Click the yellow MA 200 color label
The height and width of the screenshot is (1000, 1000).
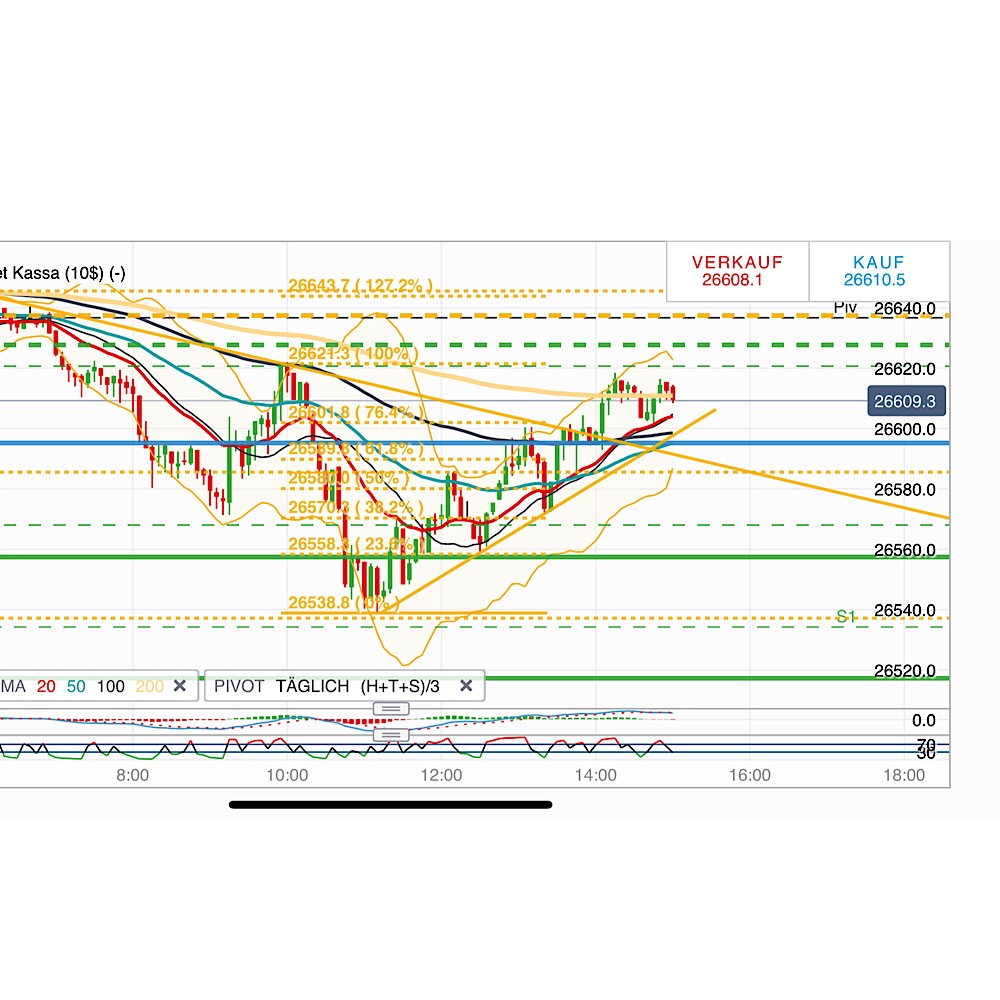pyautogui.click(x=150, y=687)
